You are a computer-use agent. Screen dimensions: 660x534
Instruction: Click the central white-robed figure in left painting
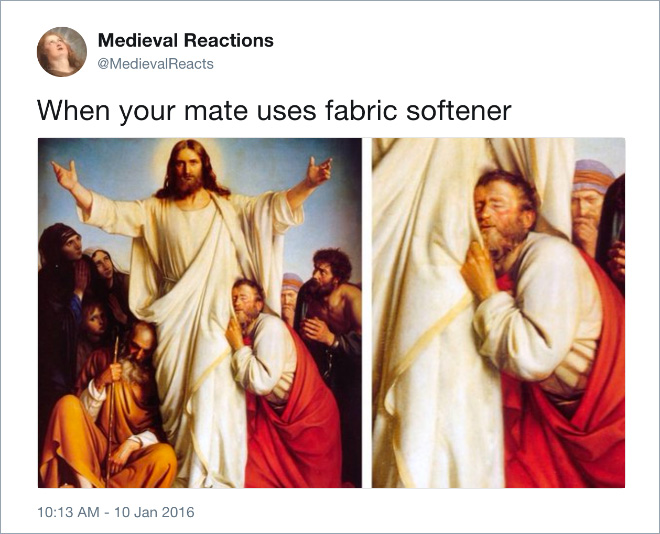click(x=192, y=295)
